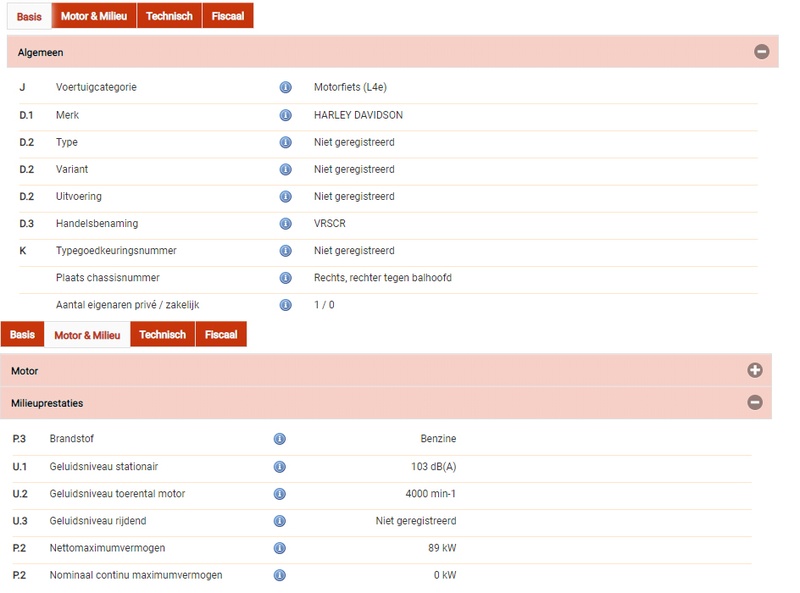This screenshot has height=593, width=800.
Task: Click the Motor section header label
Action: (x=24, y=371)
